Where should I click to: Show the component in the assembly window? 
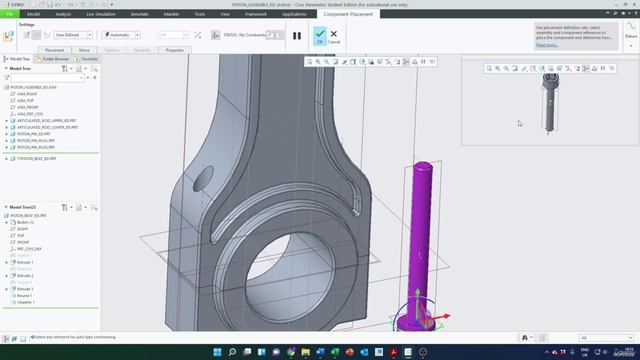280,35
